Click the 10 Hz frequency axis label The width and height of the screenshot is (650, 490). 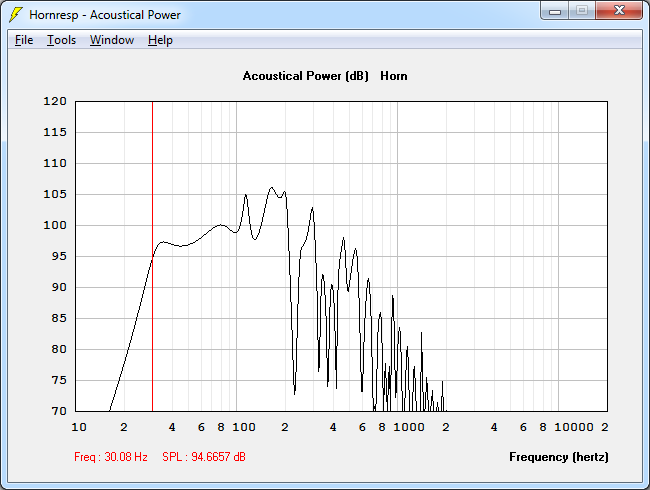[79, 427]
